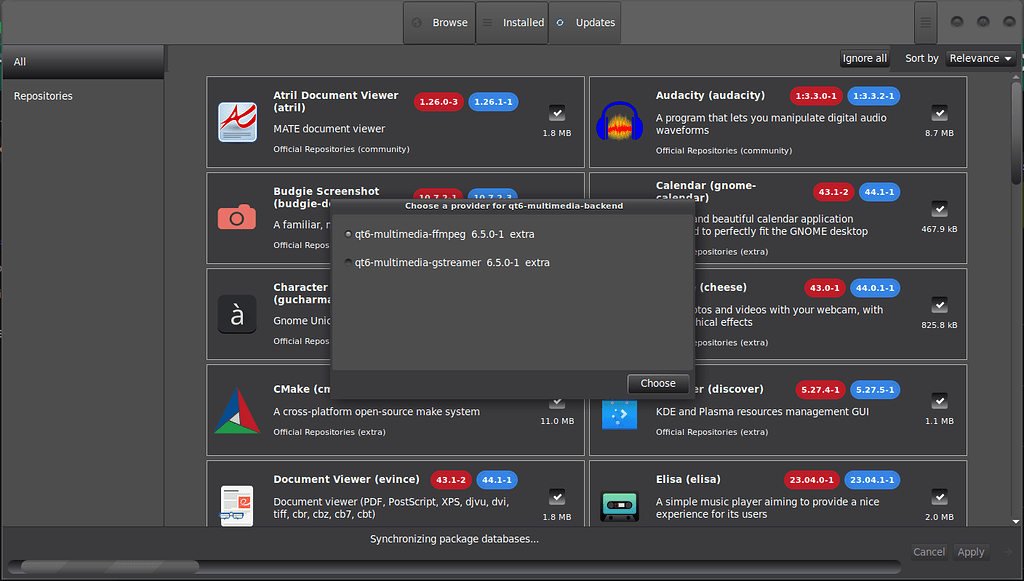Click the Character Map app icon
The image size is (1024, 581).
point(237,314)
